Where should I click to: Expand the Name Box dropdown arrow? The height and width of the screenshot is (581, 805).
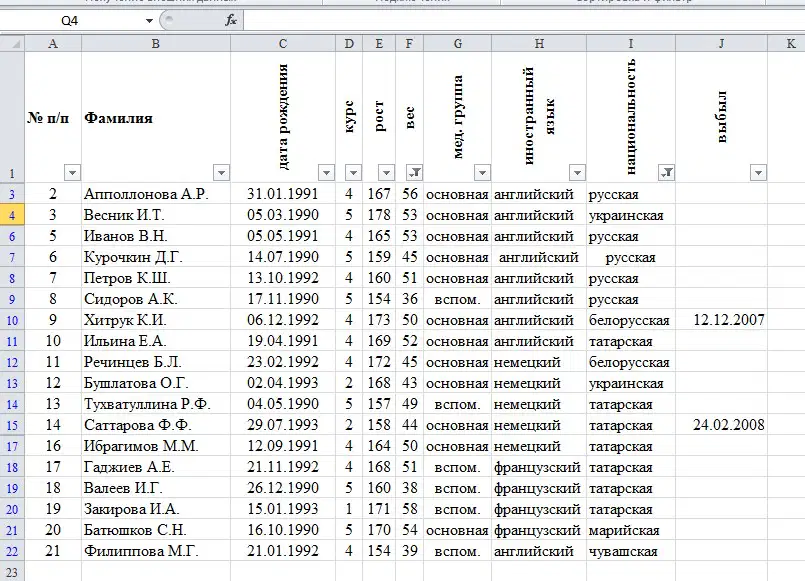tap(149, 21)
